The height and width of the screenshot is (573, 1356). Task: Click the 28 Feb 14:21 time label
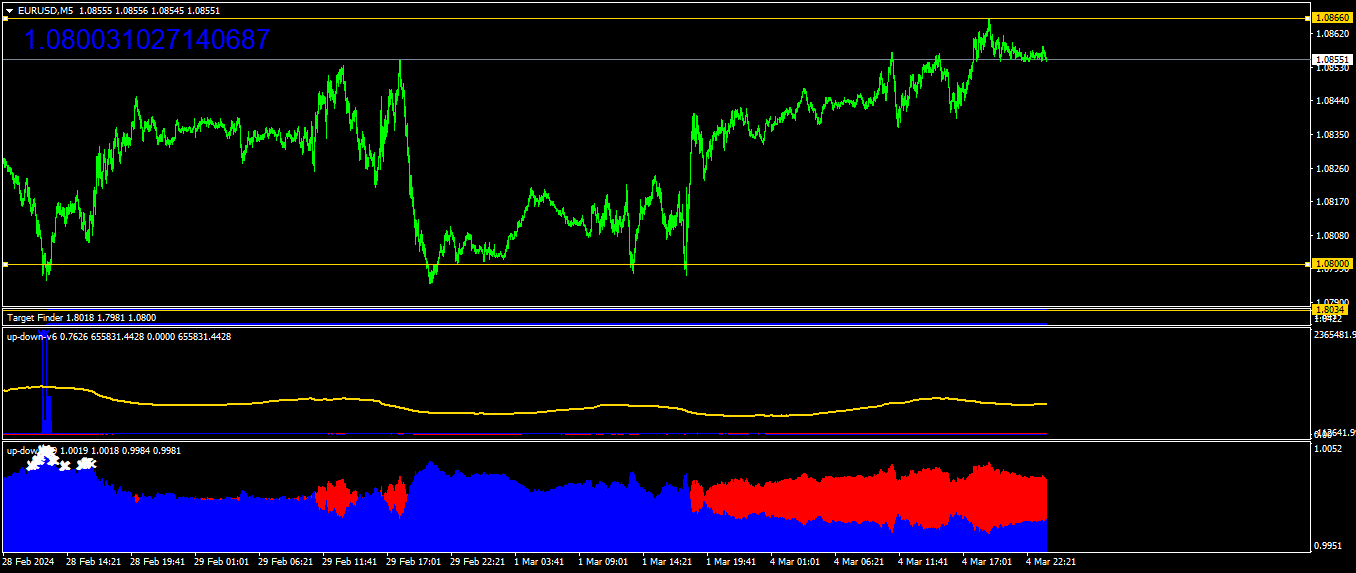pos(94,563)
